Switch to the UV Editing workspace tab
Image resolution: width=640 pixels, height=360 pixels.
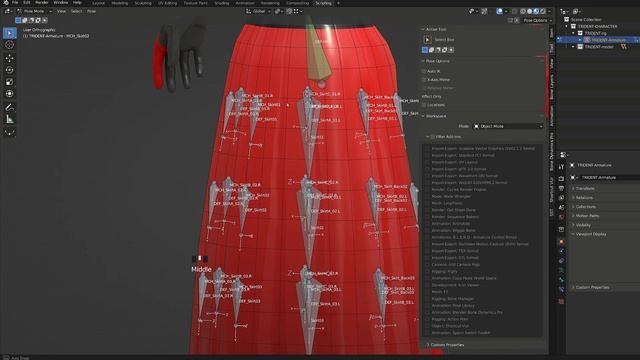point(167,3)
